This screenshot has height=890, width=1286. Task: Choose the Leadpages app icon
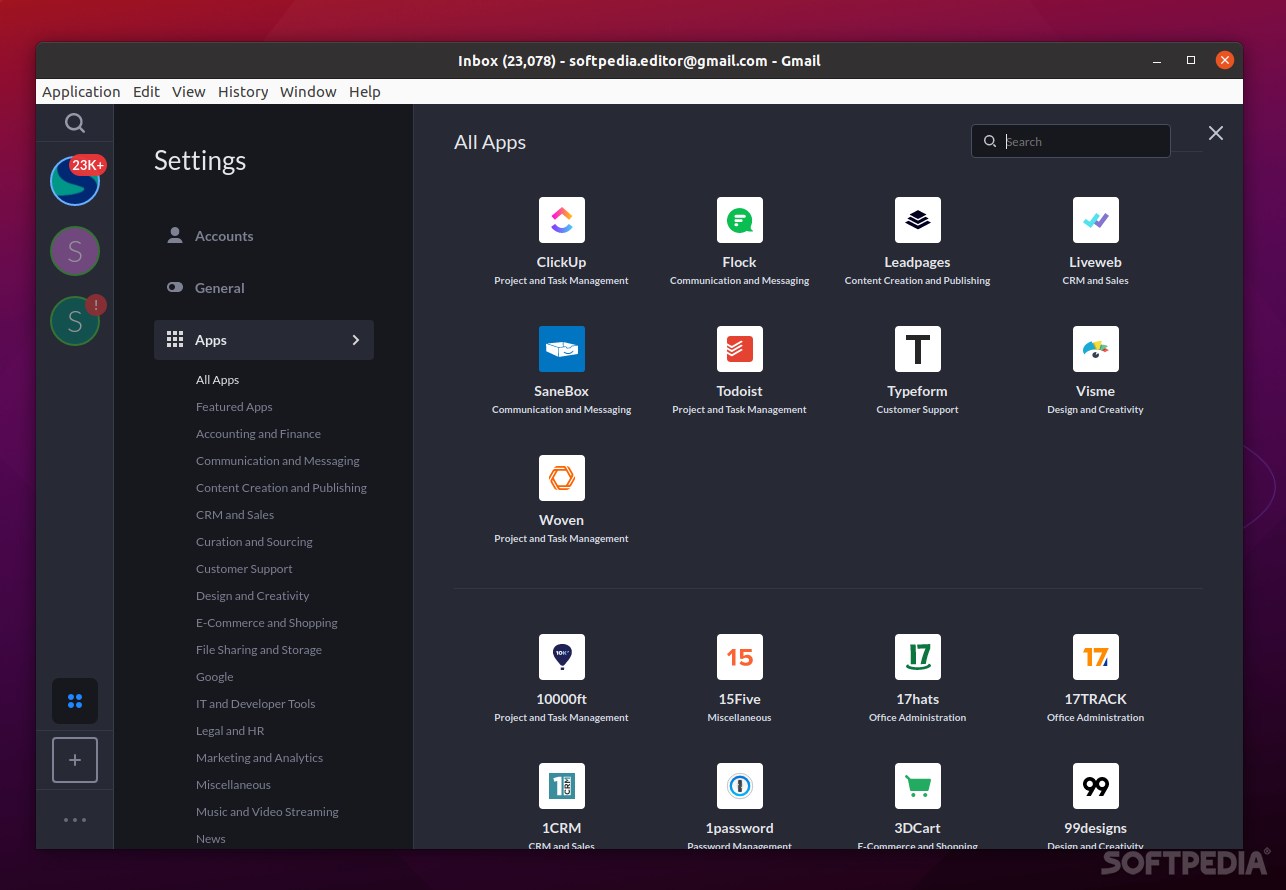point(918,220)
